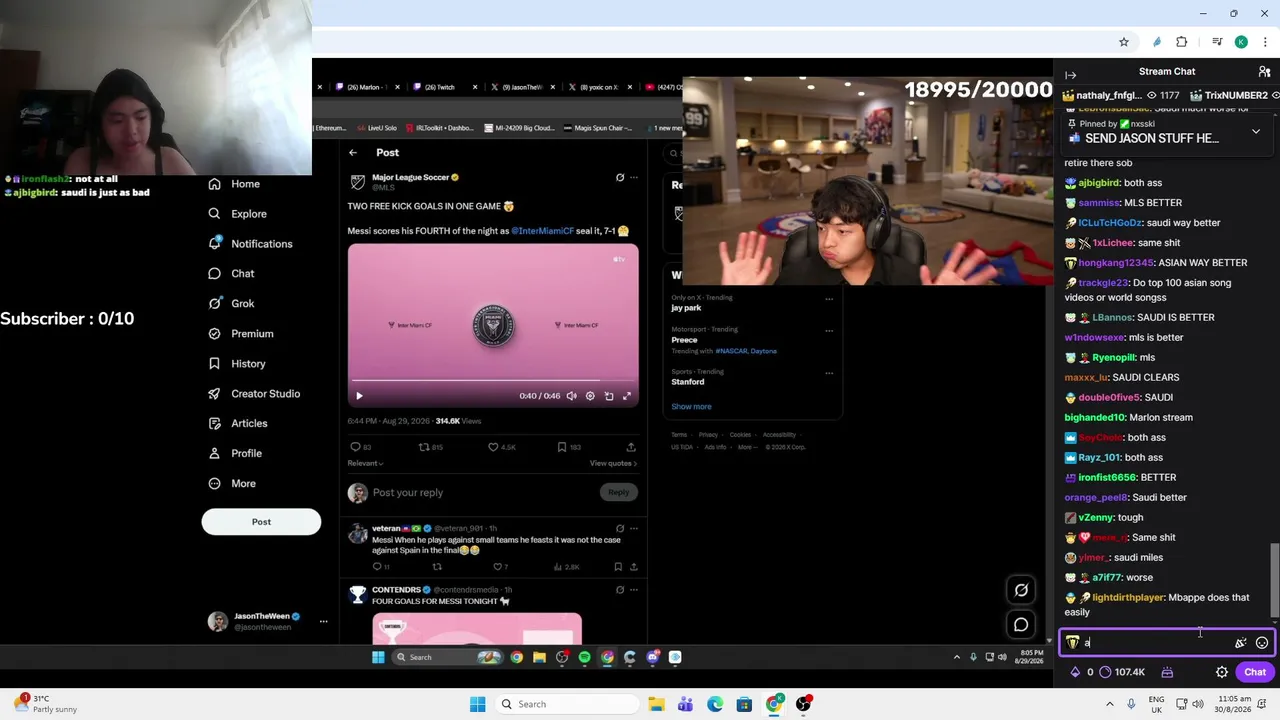The height and width of the screenshot is (720, 1280).
Task: Expand More options in X sidebar
Action: pyautogui.click(x=232, y=484)
